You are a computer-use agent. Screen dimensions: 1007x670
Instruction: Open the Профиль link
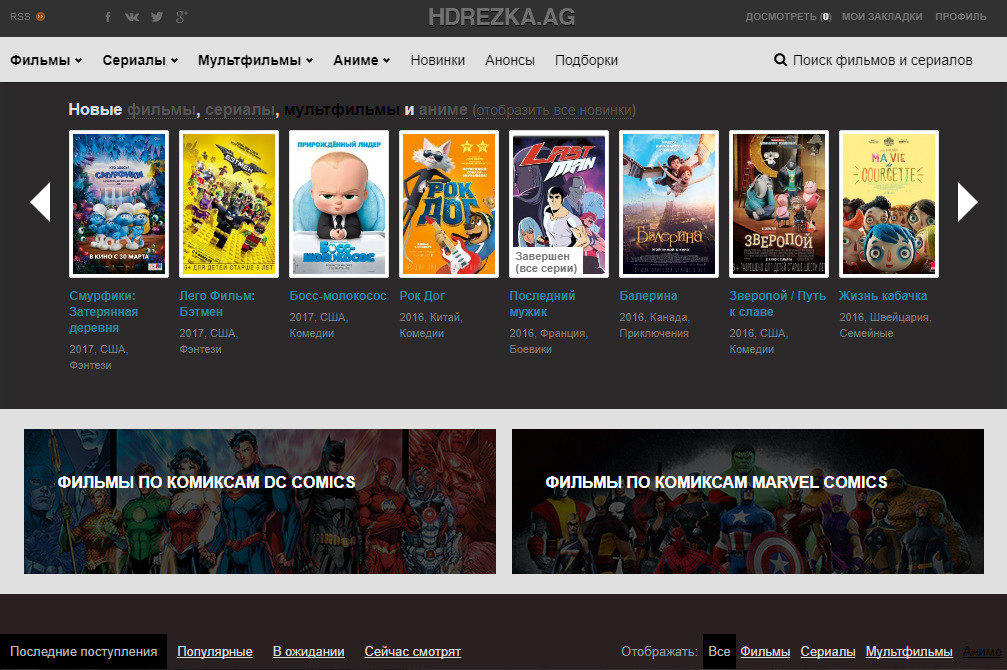click(x=961, y=17)
